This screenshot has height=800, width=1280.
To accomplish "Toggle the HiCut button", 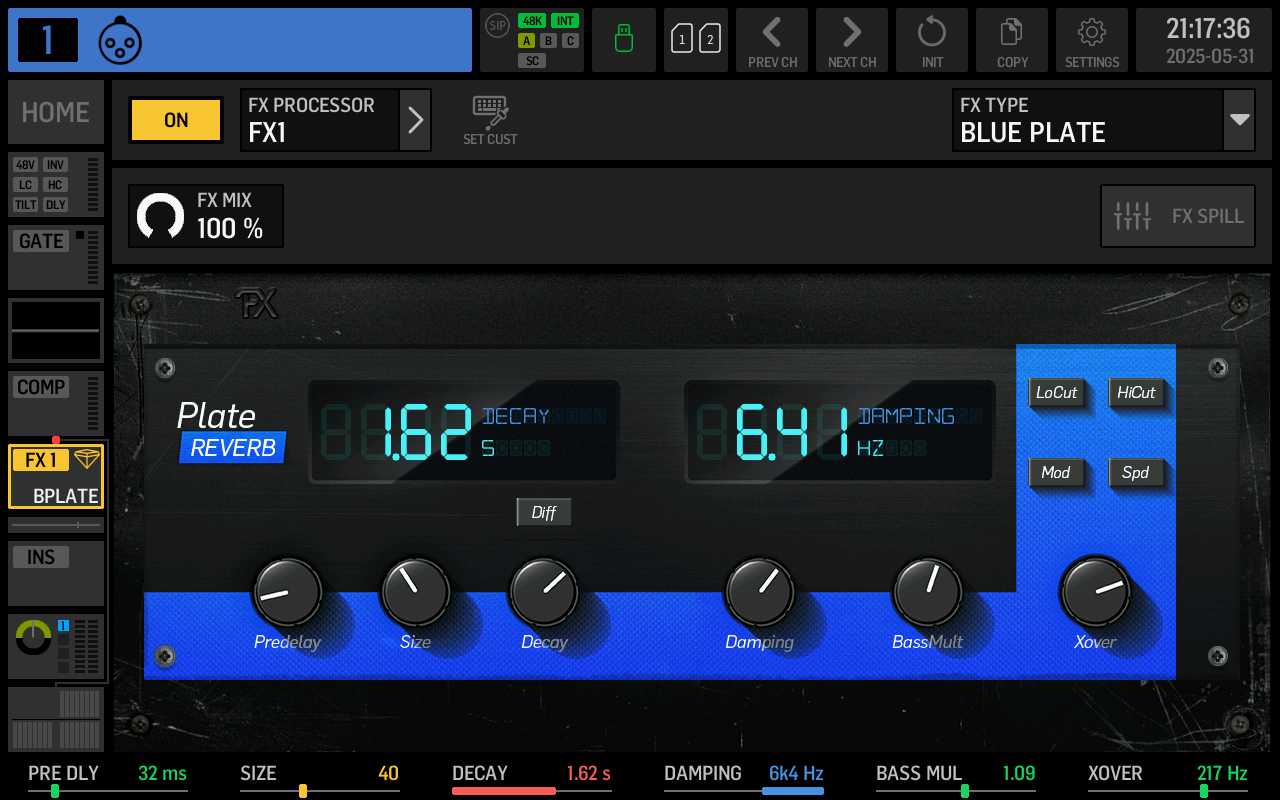I will (1136, 392).
